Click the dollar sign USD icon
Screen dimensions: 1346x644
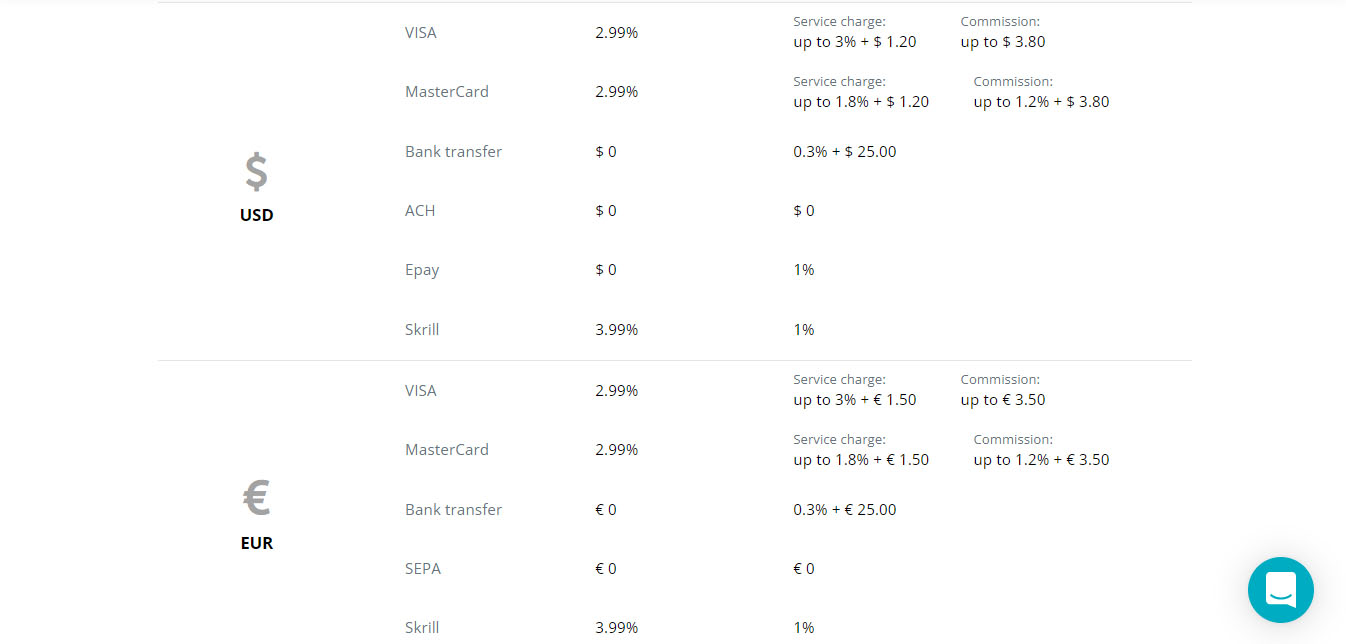pyautogui.click(x=257, y=172)
